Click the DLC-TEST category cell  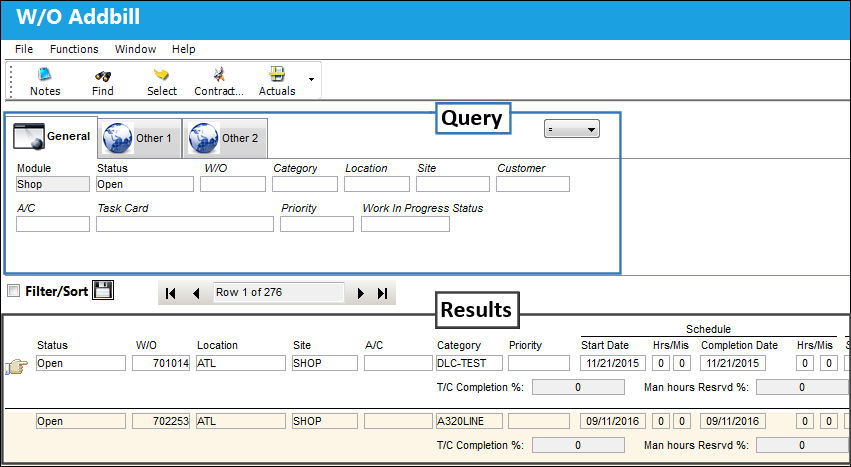click(x=469, y=363)
